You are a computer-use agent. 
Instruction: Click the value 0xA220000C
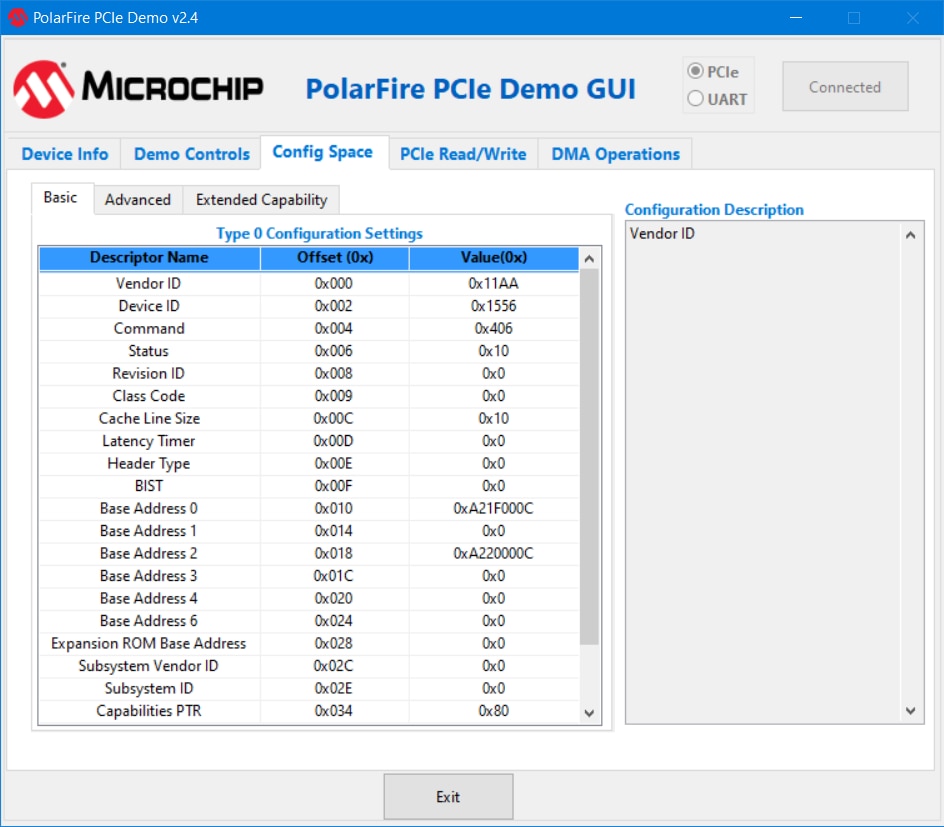(x=494, y=553)
